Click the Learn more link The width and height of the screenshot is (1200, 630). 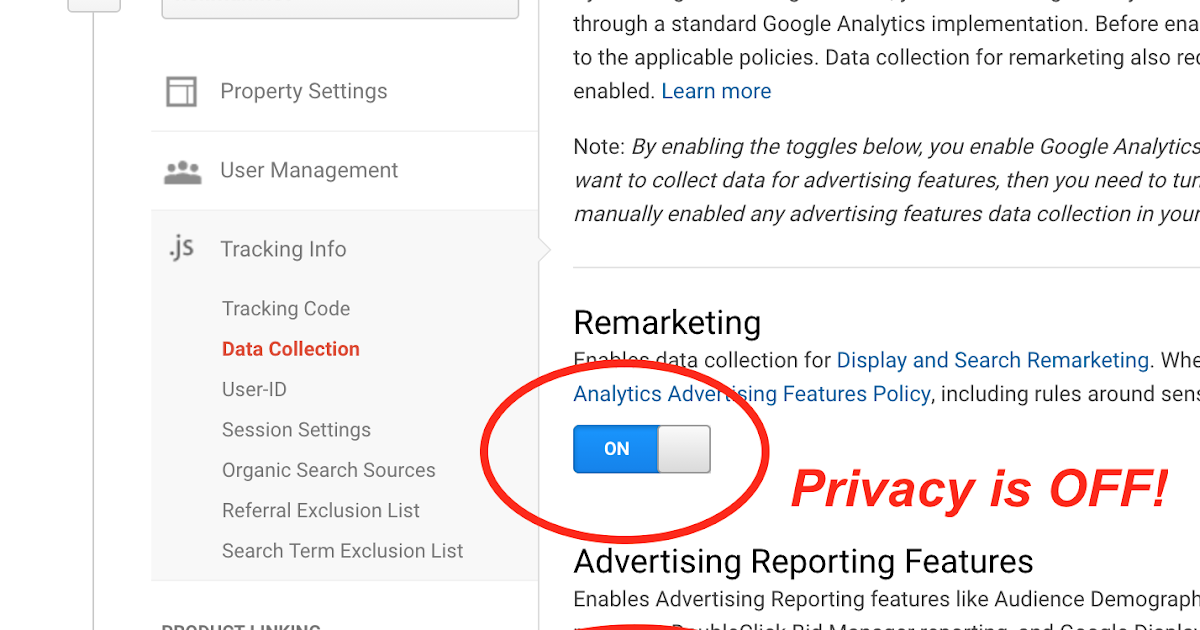coord(716,90)
